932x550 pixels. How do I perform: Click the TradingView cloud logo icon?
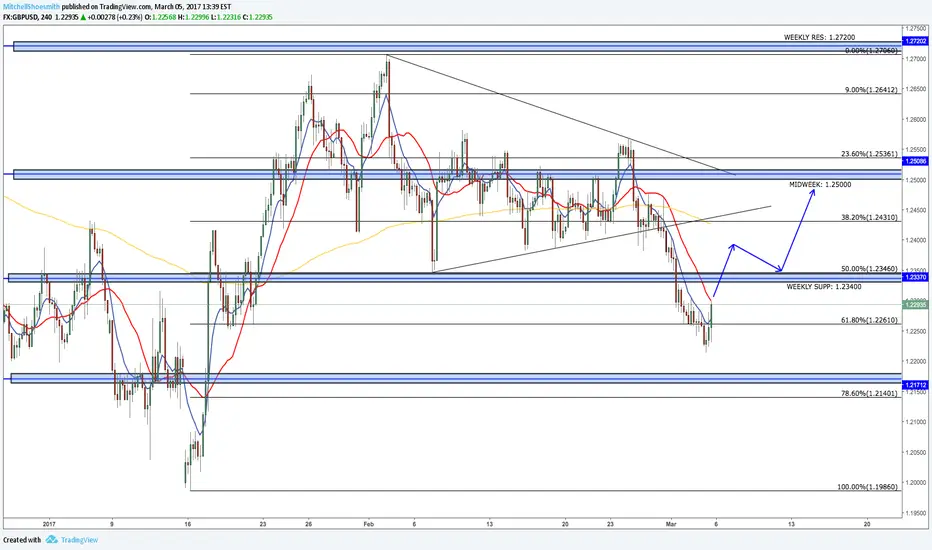52,540
